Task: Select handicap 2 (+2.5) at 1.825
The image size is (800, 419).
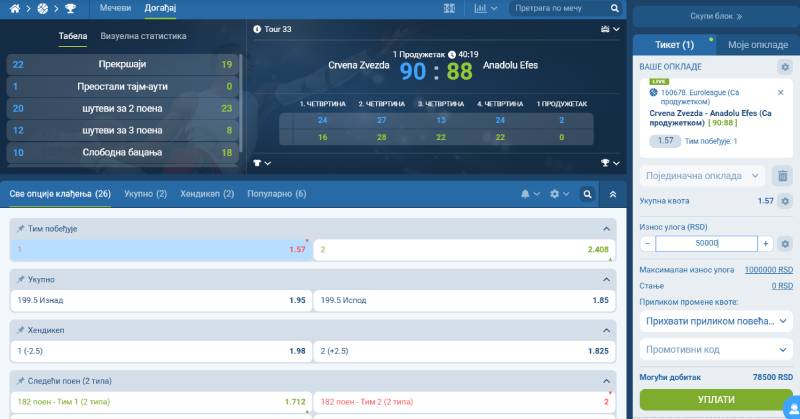Action: point(464,351)
